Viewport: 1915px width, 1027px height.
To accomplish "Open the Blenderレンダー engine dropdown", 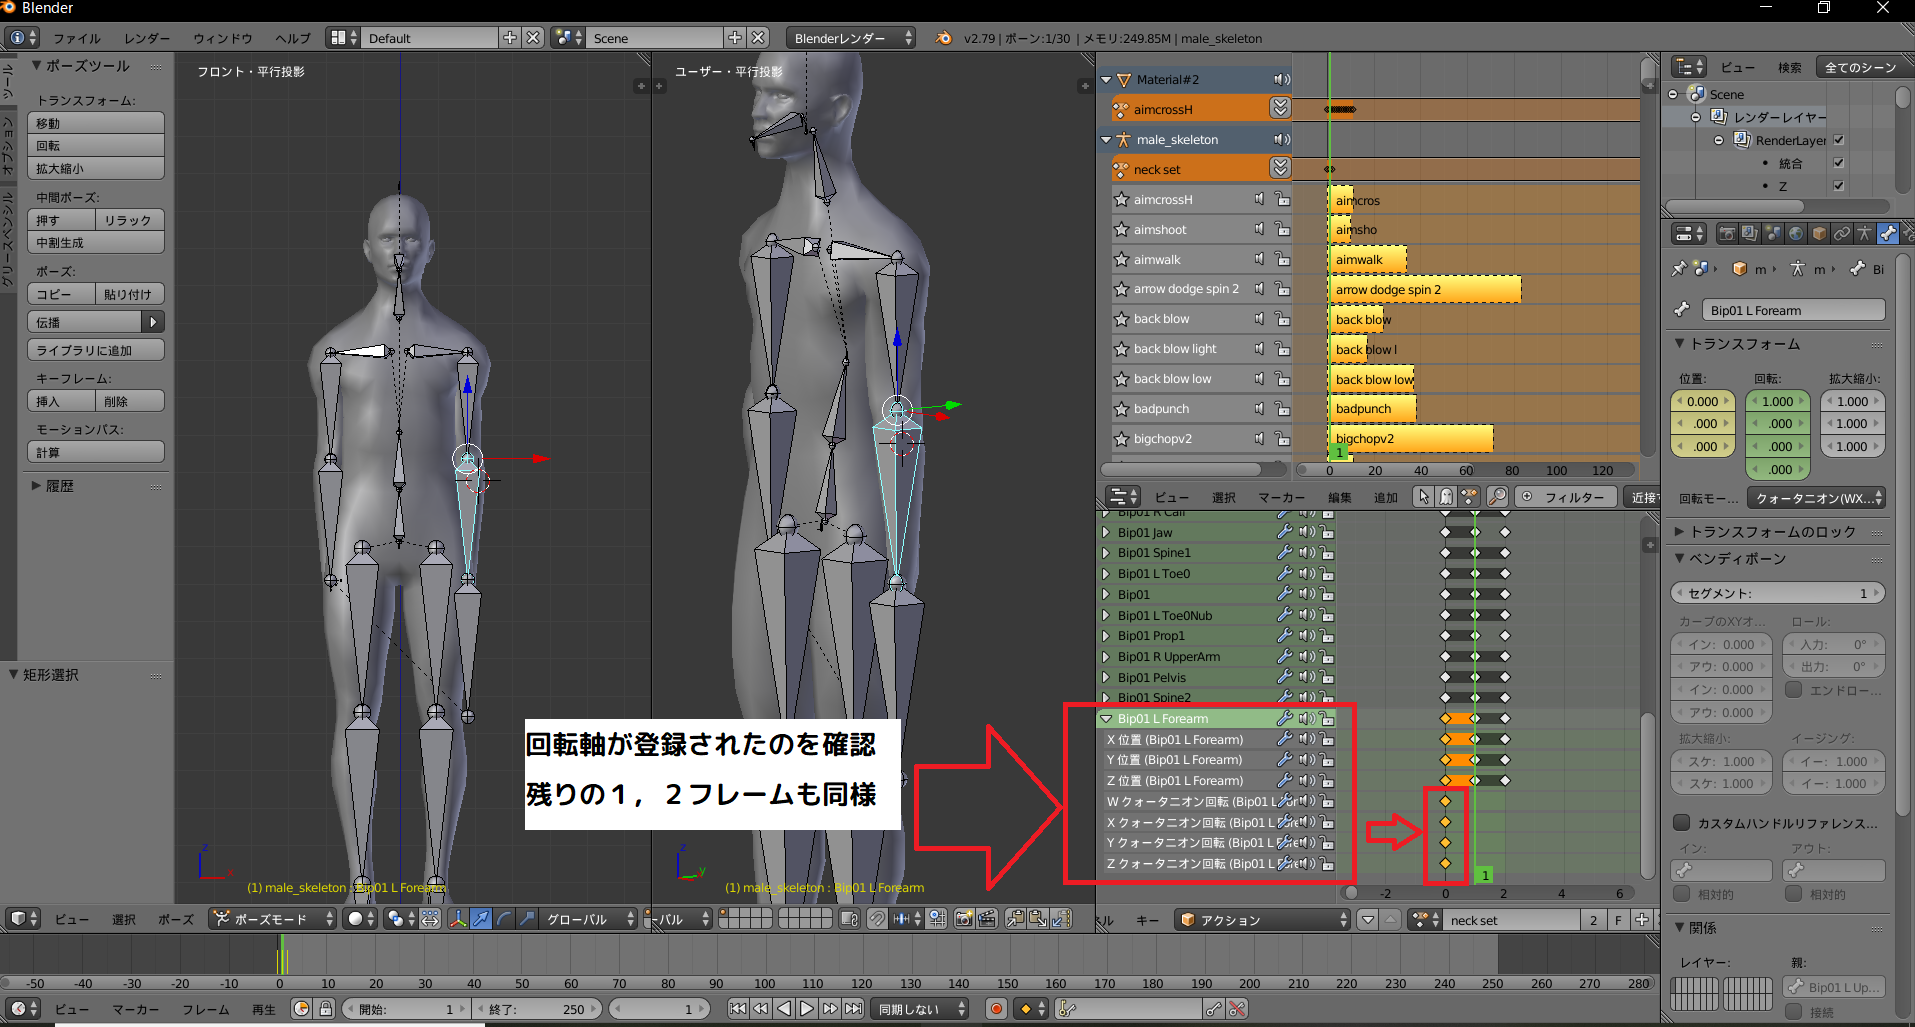I will 849,38.
